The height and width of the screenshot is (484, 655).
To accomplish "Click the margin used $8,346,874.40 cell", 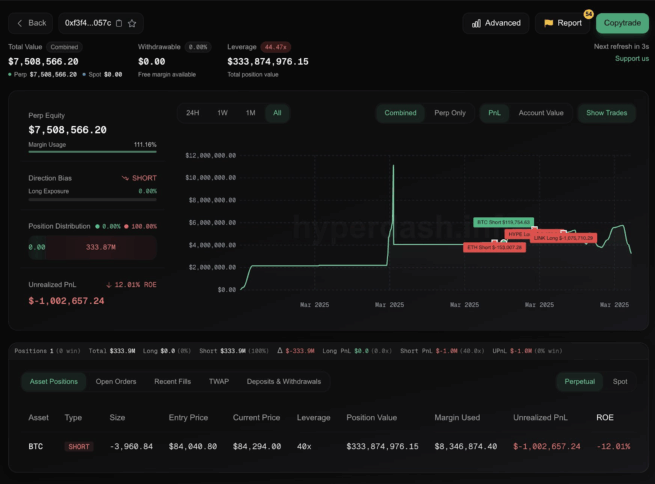I will coord(465,446).
